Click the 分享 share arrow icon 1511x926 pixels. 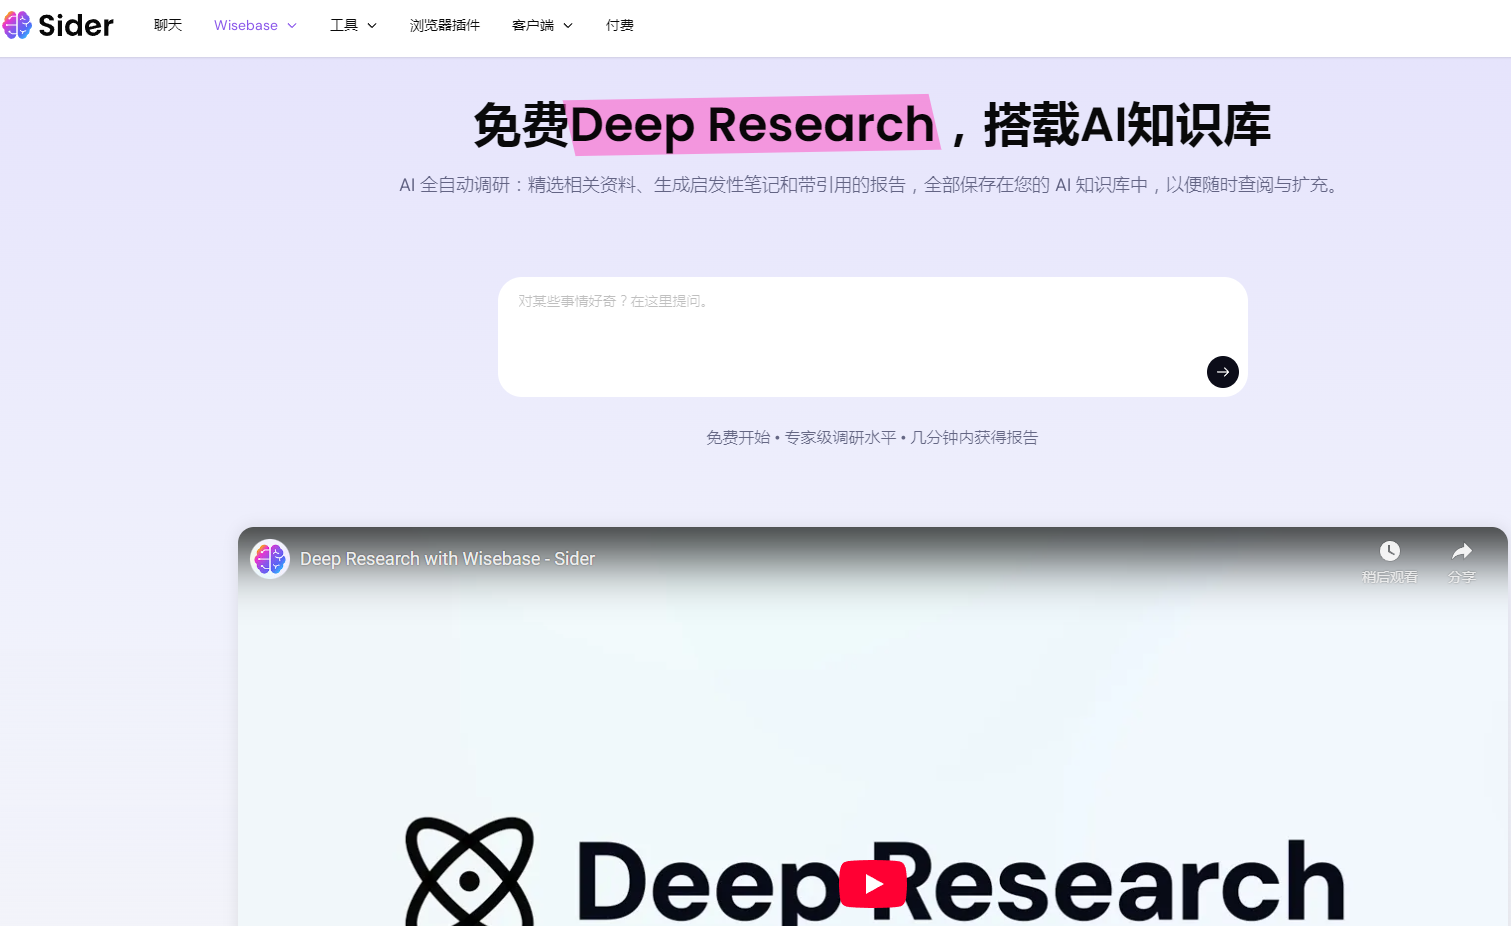click(1461, 551)
